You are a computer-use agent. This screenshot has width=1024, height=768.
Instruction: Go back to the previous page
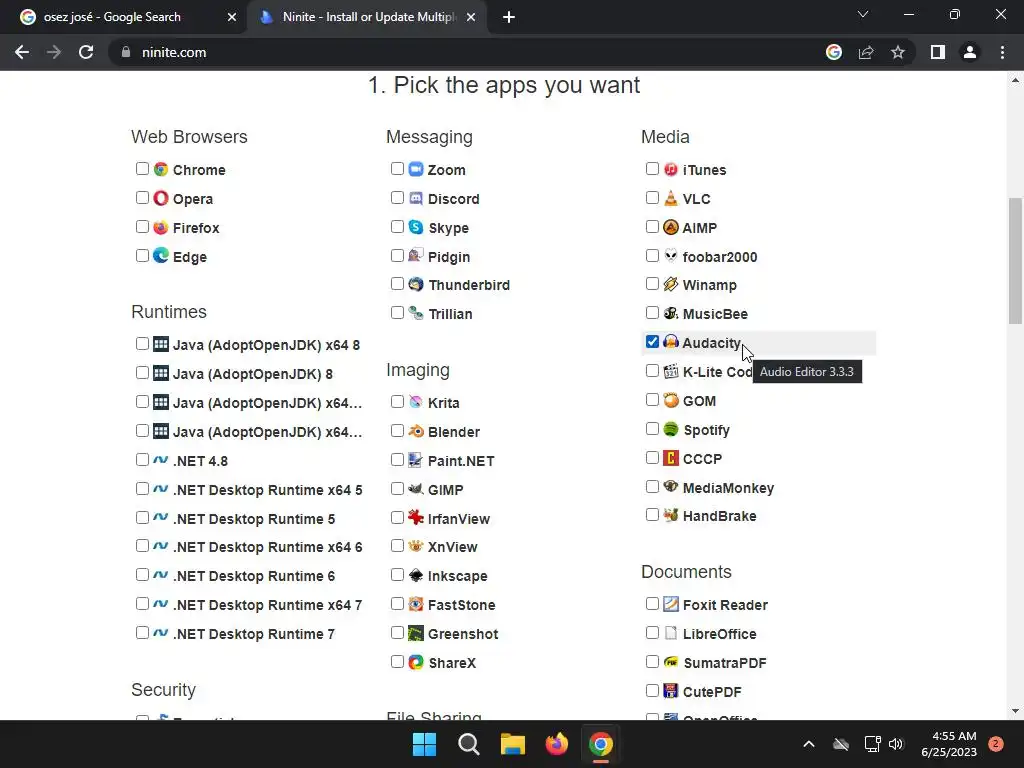(x=22, y=52)
